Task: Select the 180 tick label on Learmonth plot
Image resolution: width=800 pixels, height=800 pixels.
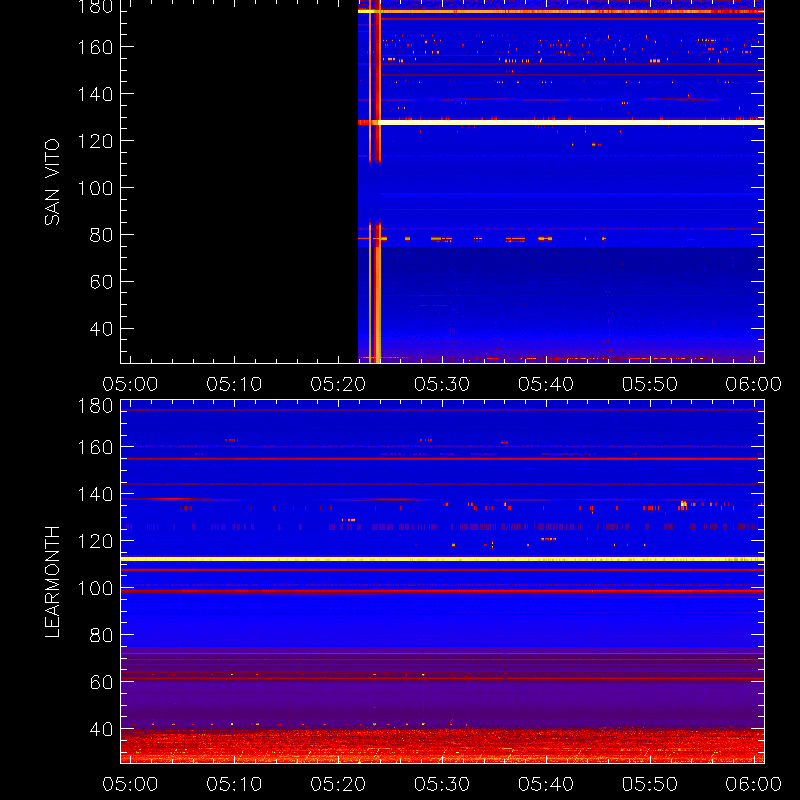Action: coord(95,406)
